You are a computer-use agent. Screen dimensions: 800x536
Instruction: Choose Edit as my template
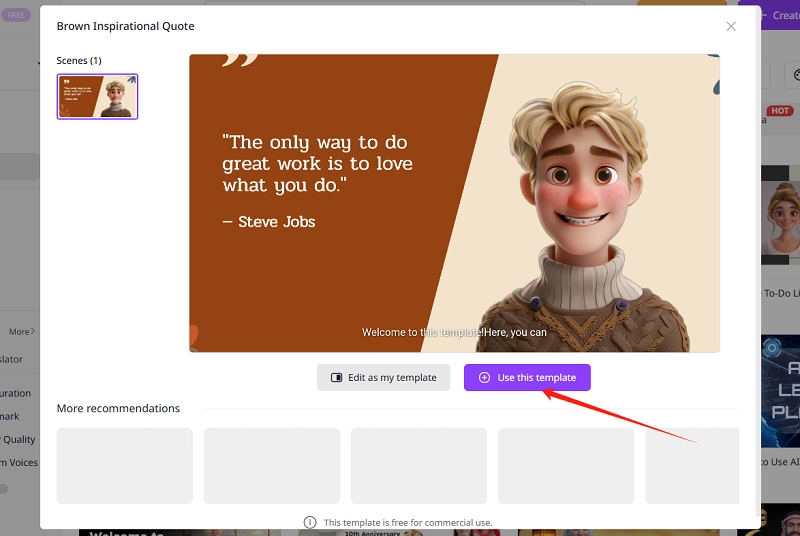point(384,378)
